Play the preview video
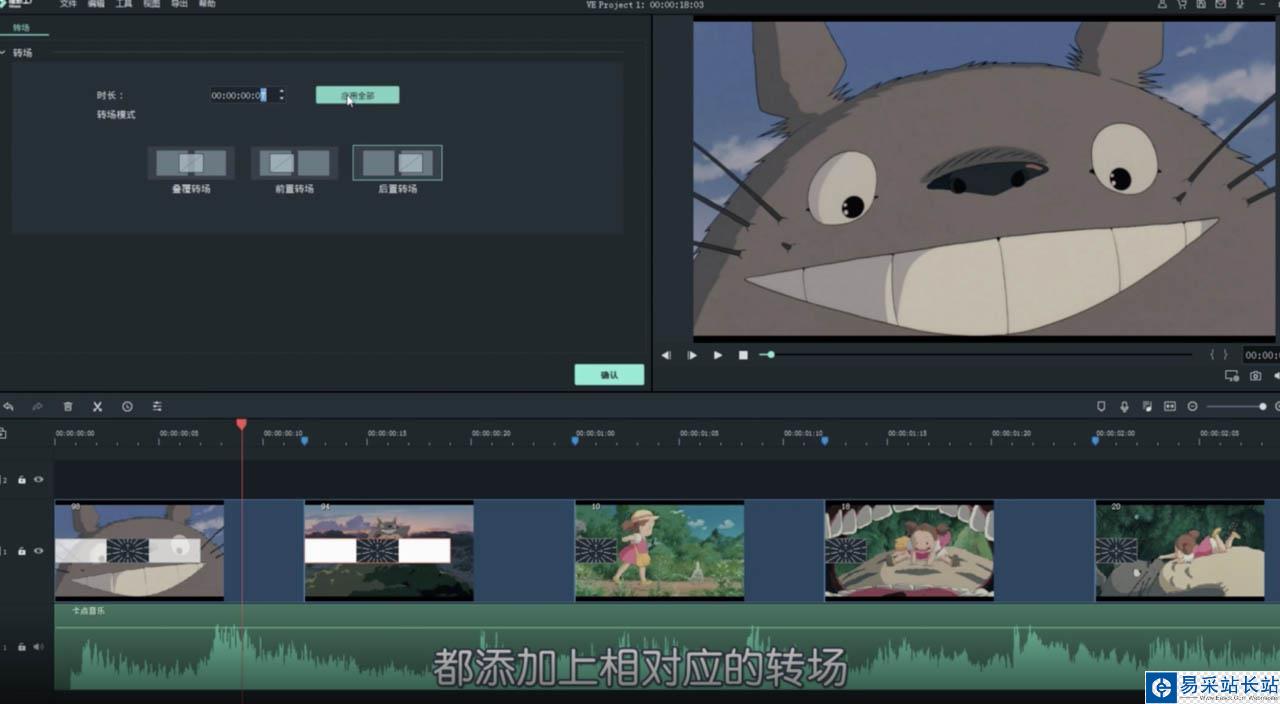Viewport: 1280px width, 704px height. pyautogui.click(x=717, y=355)
